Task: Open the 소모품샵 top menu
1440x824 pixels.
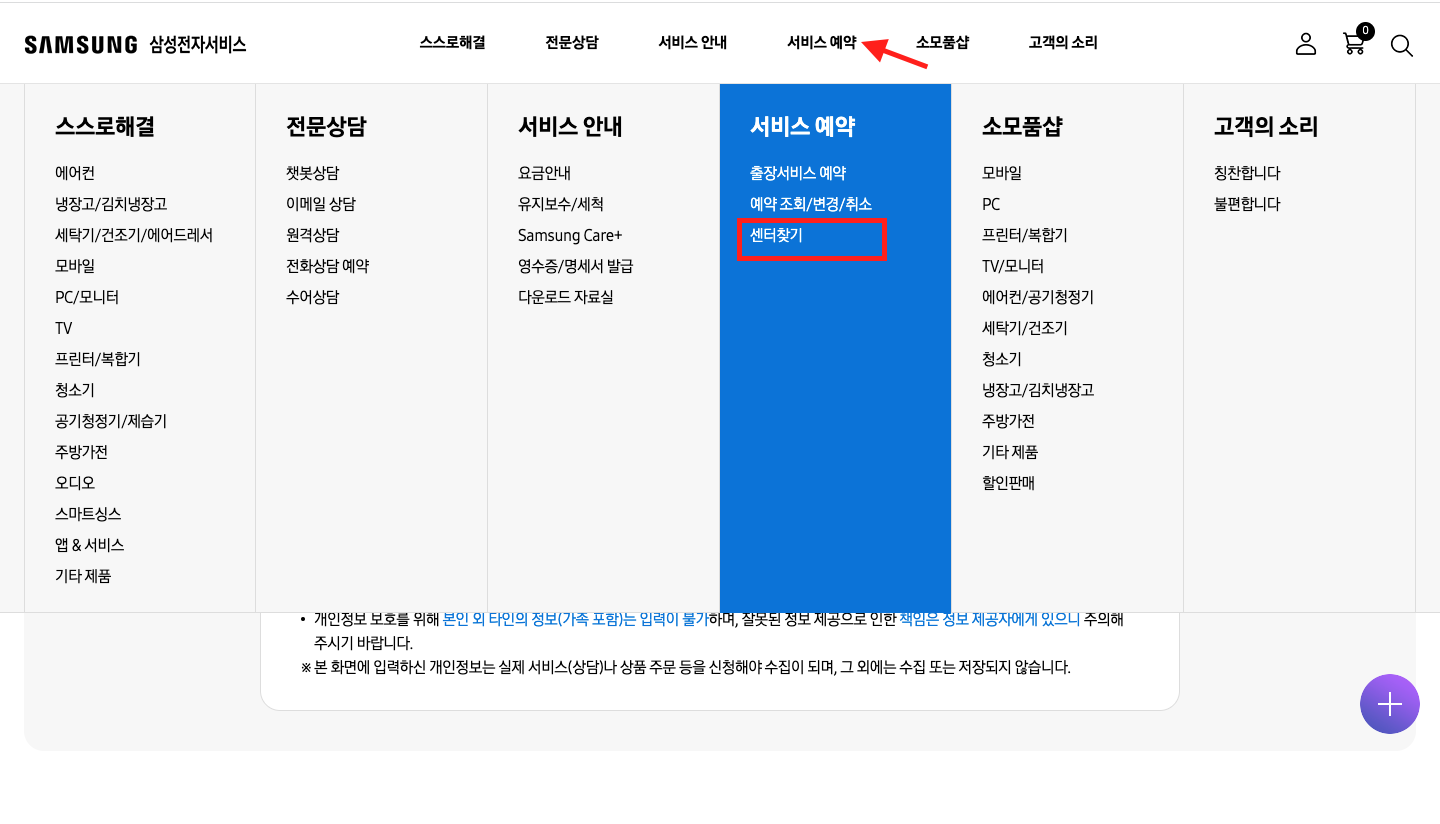Action: click(x=941, y=42)
